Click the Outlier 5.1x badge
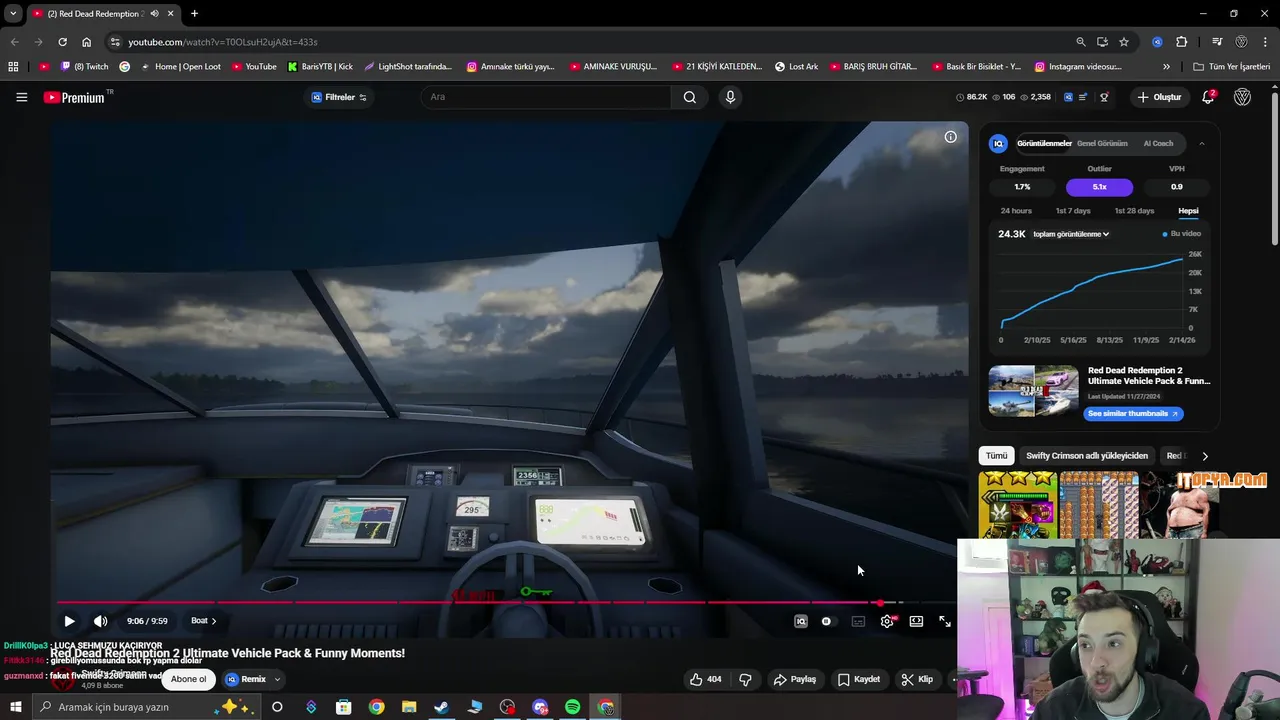This screenshot has height=720, width=1280. (x=1099, y=187)
